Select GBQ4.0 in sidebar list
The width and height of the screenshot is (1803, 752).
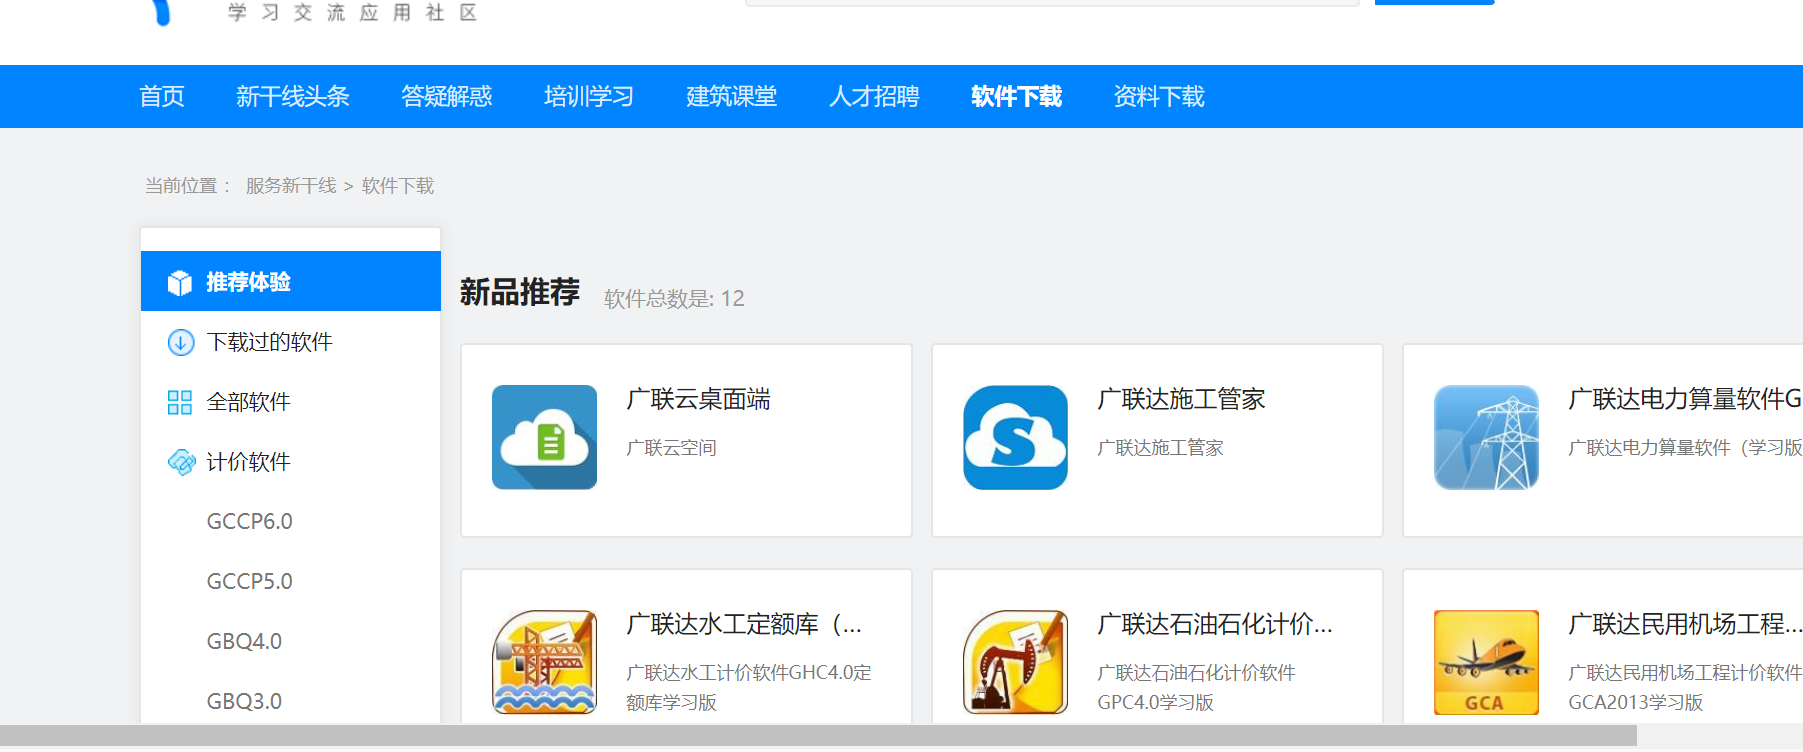pos(245,641)
